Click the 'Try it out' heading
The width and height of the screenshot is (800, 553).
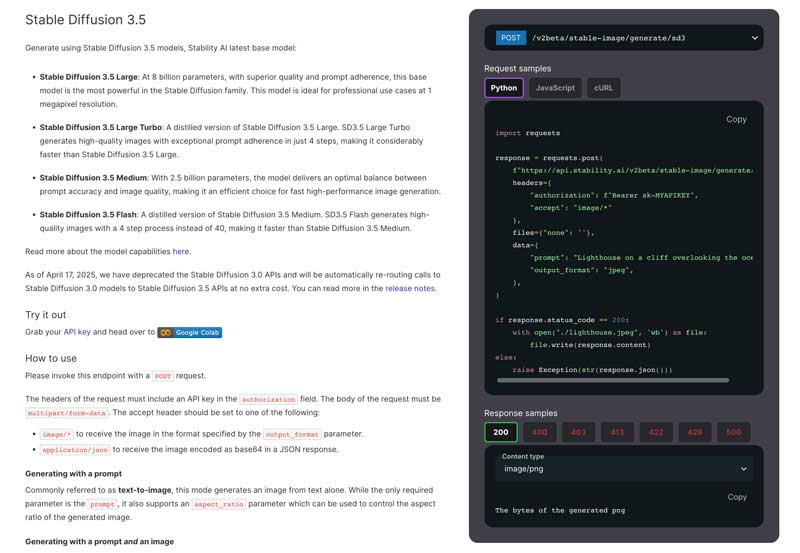click(x=45, y=315)
